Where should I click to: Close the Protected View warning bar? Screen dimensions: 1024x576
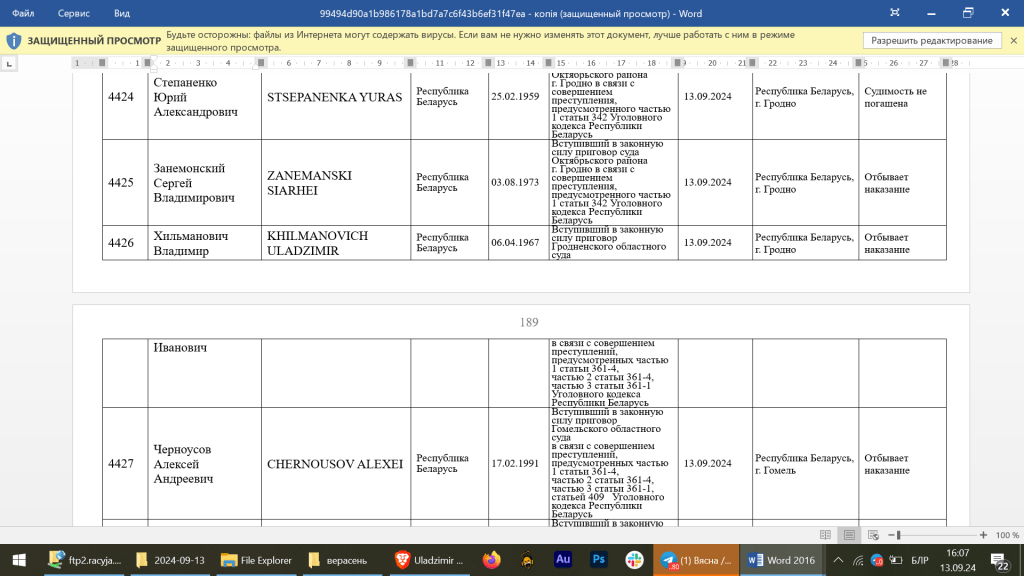tap(1013, 41)
